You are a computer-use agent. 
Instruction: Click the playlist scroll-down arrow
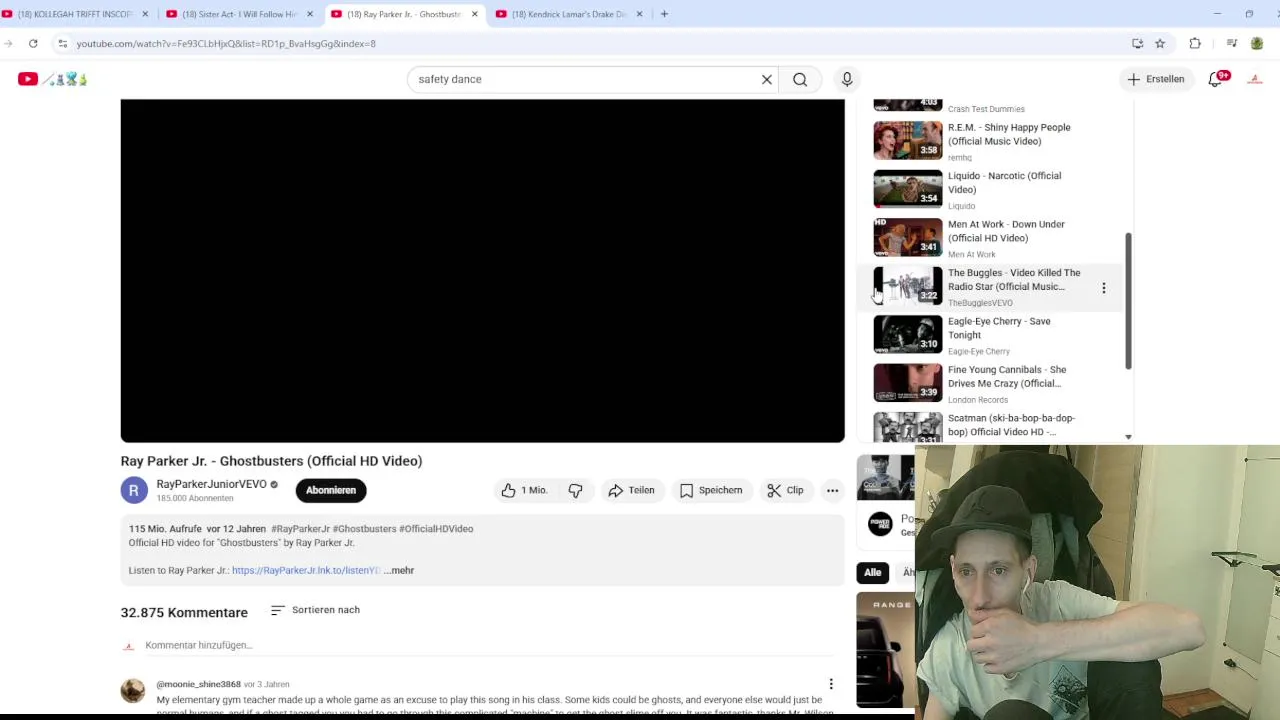(1129, 437)
